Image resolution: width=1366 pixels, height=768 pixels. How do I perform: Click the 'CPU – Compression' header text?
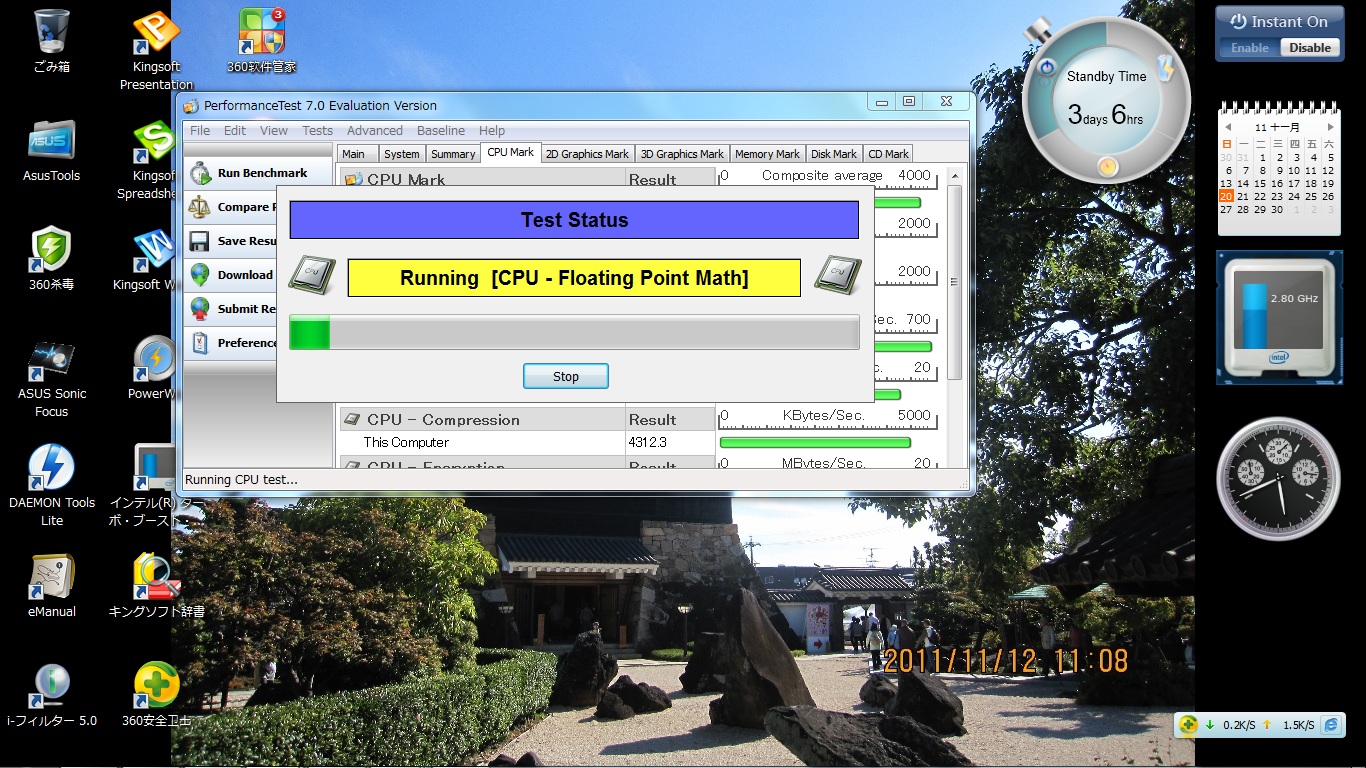[x=443, y=420]
